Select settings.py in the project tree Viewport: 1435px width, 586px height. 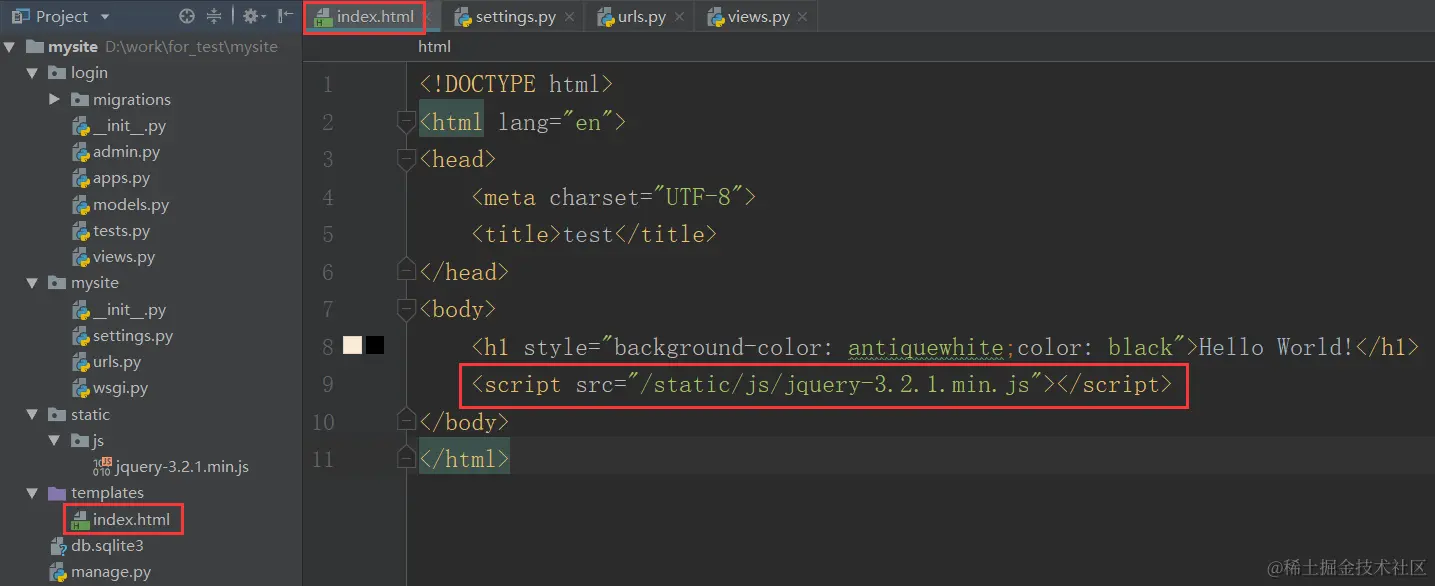(133, 336)
